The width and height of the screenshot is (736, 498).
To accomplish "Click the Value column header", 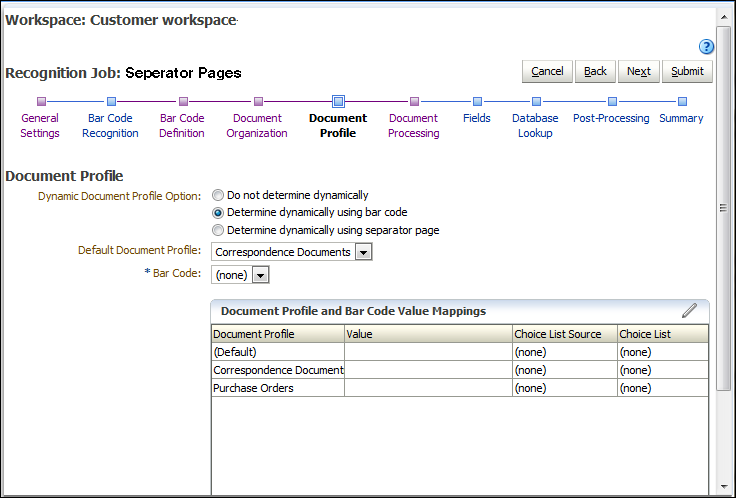I will click(429, 334).
